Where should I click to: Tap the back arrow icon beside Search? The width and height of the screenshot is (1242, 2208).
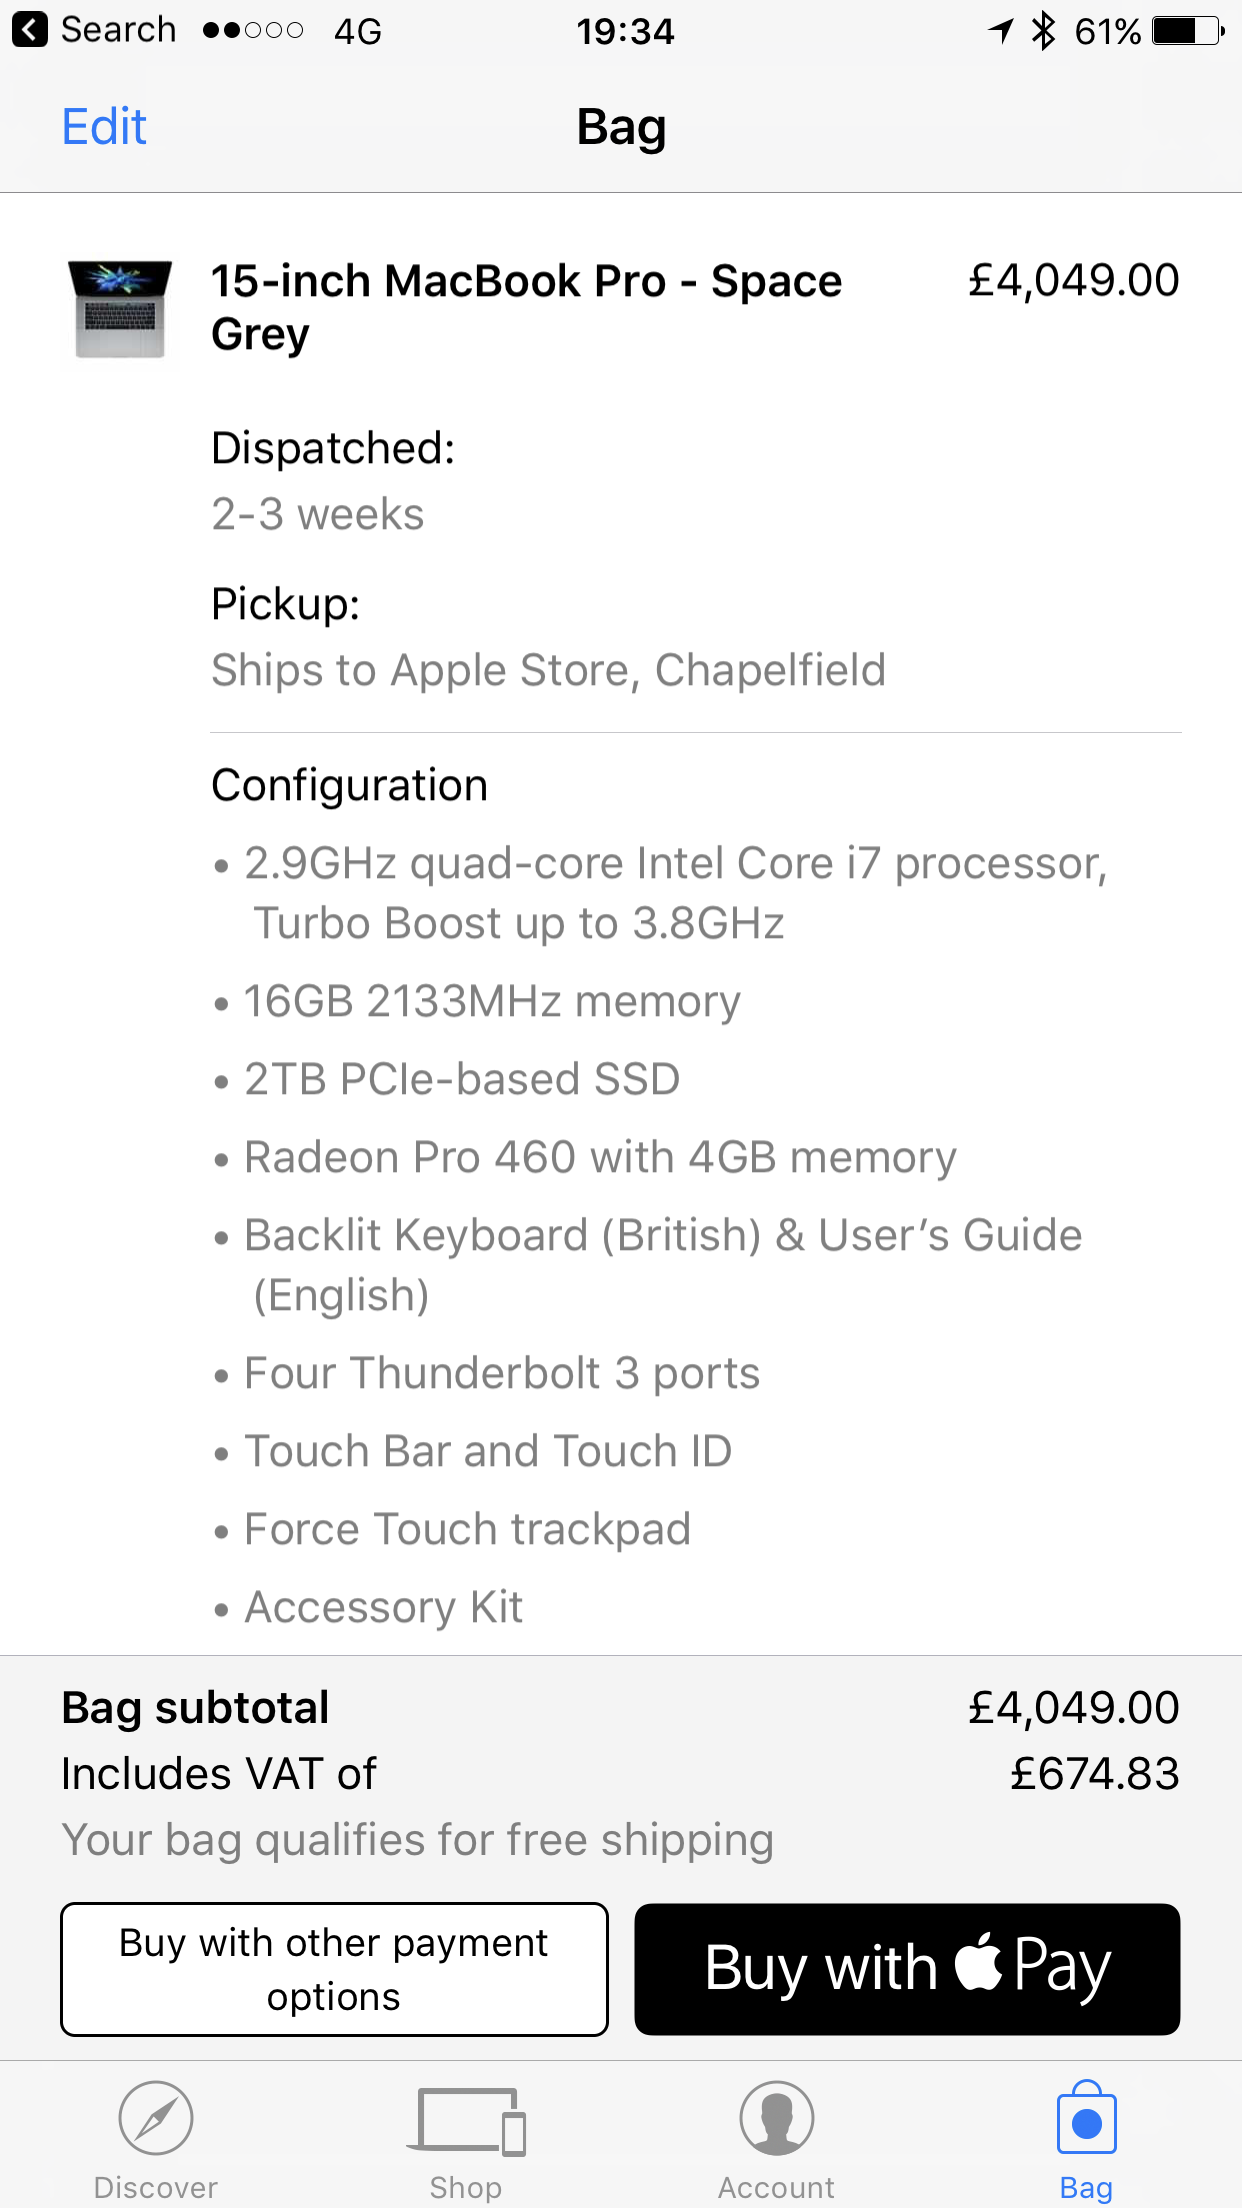click(x=30, y=30)
